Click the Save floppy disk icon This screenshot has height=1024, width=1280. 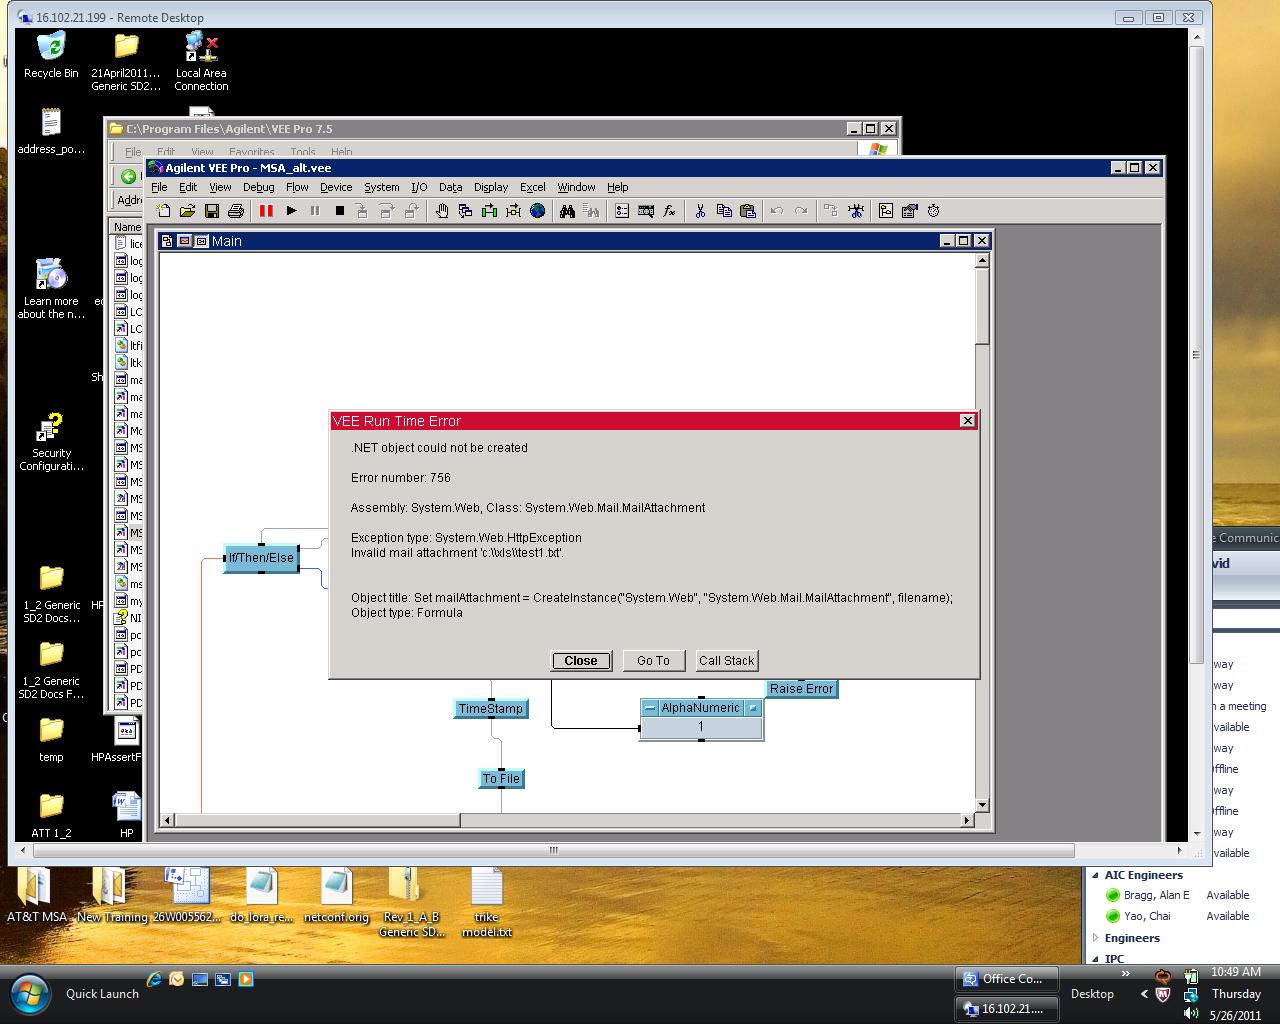coord(212,211)
